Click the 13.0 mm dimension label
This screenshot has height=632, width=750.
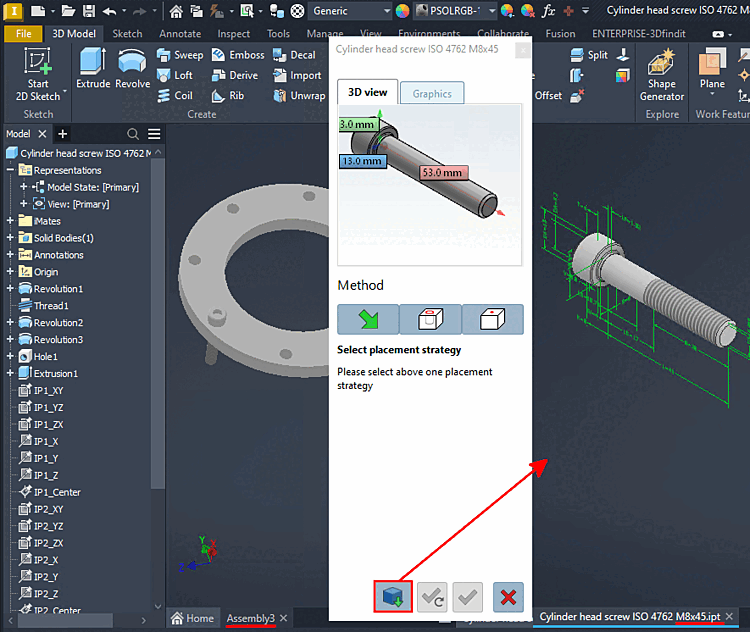pos(362,161)
